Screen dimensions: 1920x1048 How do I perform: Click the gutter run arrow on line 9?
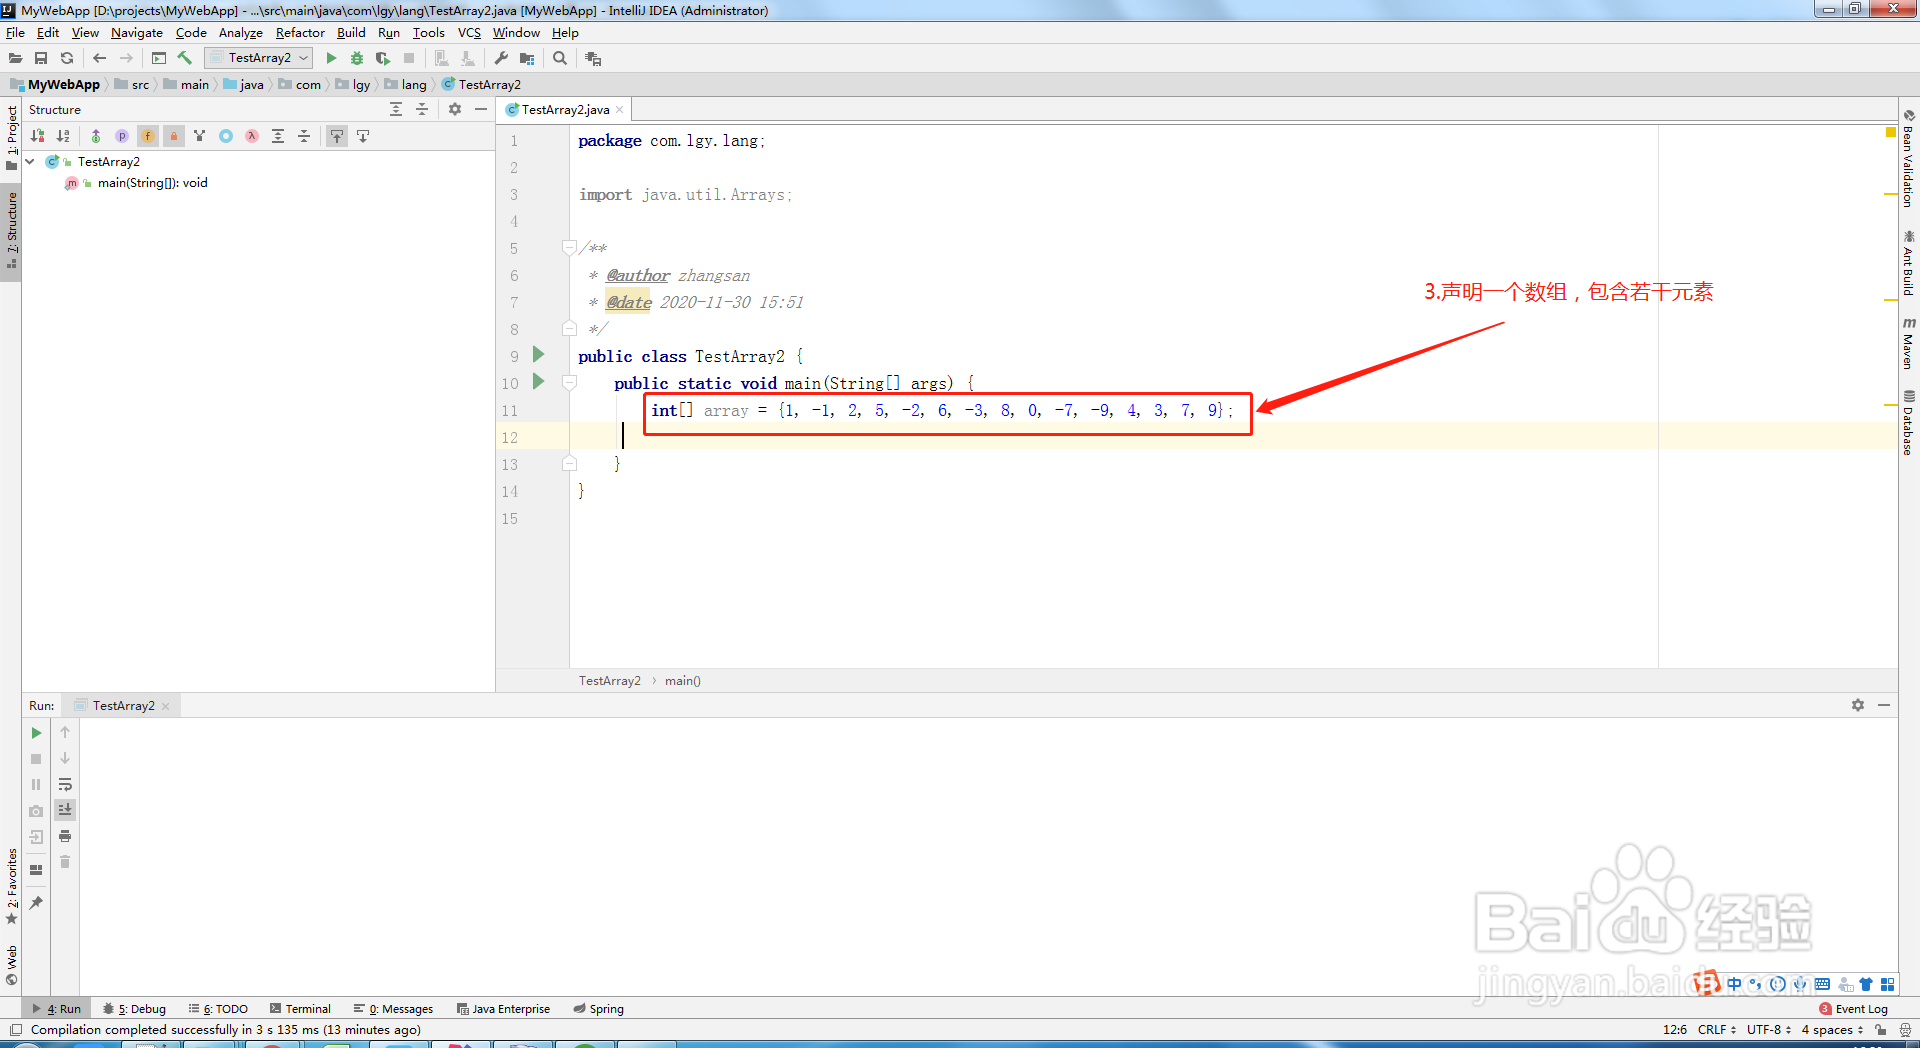[538, 354]
